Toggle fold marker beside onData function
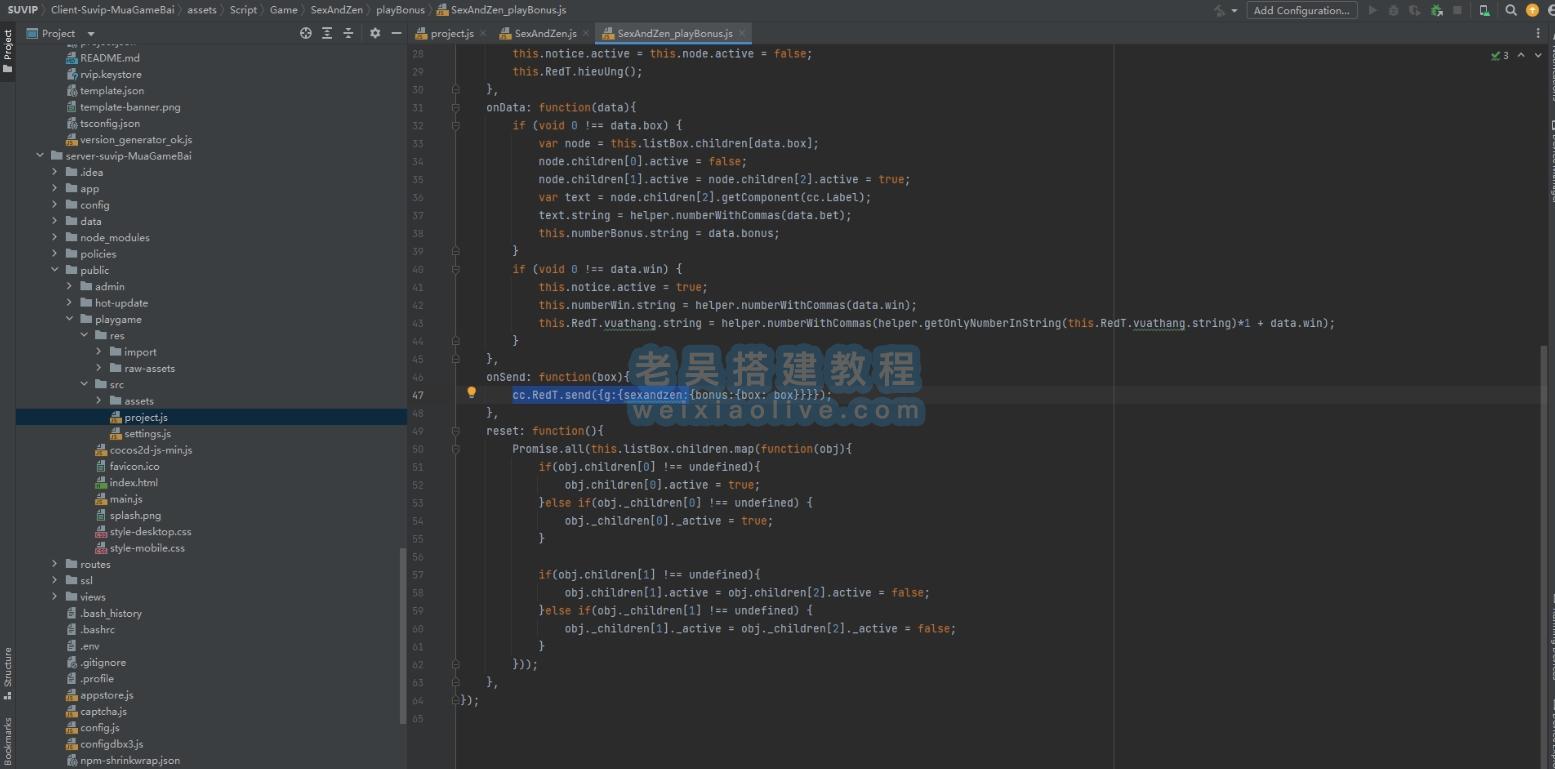 tap(456, 107)
